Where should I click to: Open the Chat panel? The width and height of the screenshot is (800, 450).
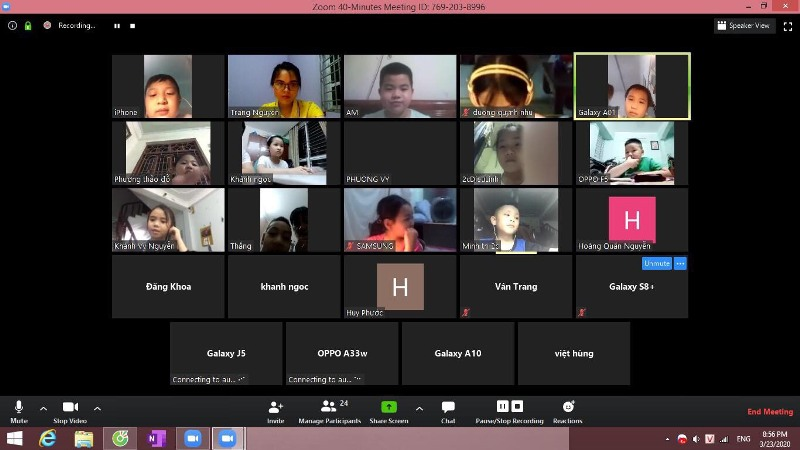pos(448,408)
